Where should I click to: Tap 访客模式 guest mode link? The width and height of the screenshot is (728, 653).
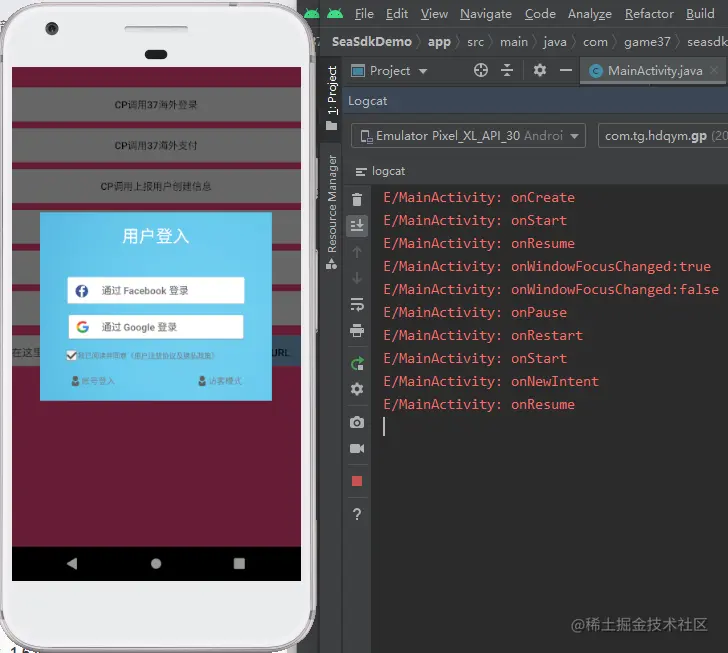pyautogui.click(x=220, y=381)
